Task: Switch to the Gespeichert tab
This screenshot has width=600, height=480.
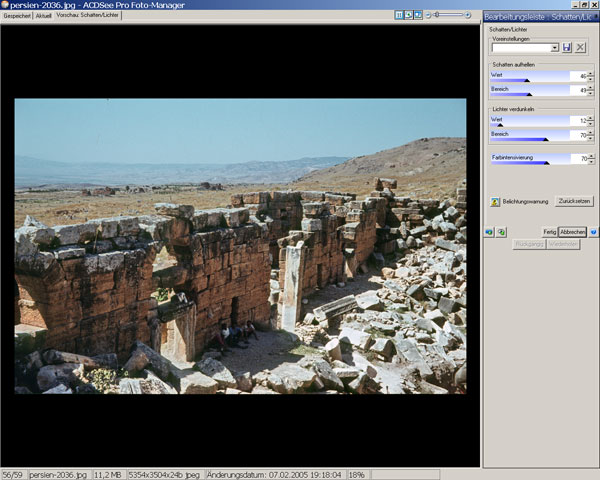Action: click(17, 16)
